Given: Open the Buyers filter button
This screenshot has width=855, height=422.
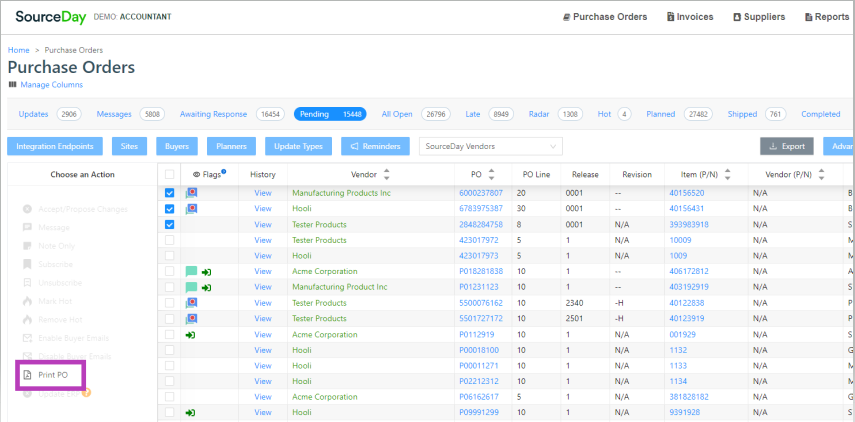Looking at the screenshot, I should 177,146.
